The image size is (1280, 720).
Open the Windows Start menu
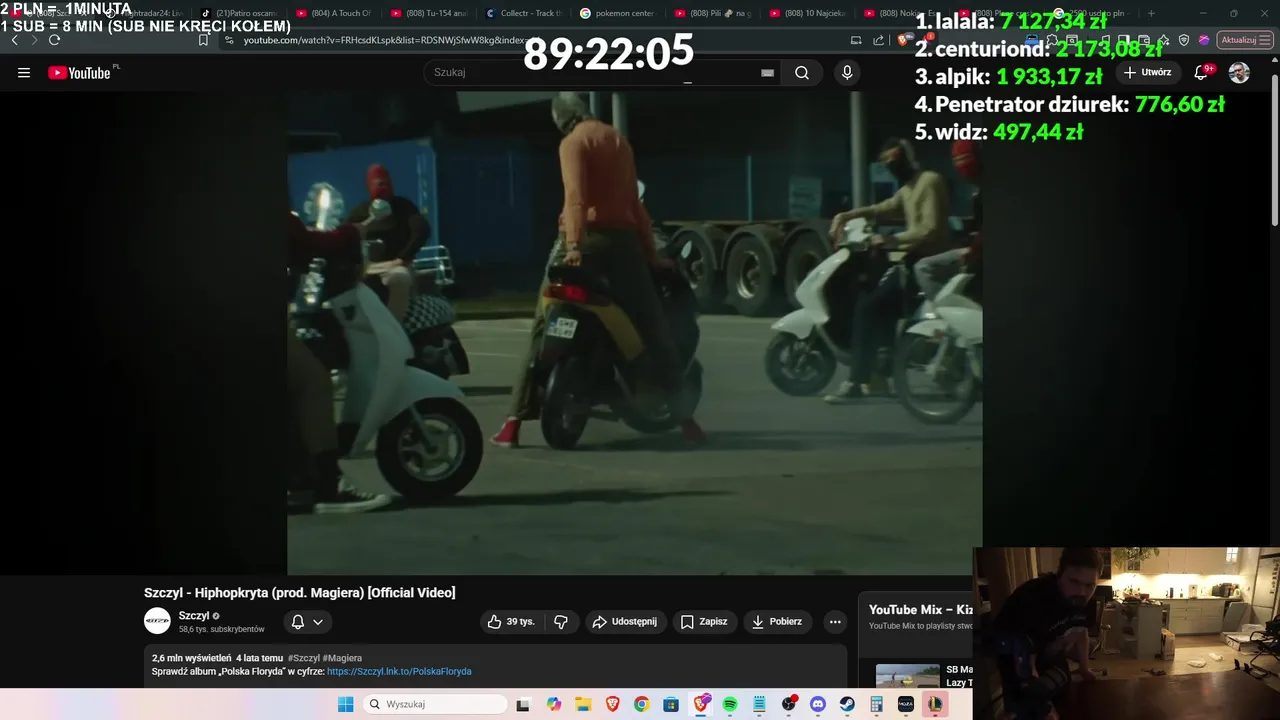tap(345, 704)
